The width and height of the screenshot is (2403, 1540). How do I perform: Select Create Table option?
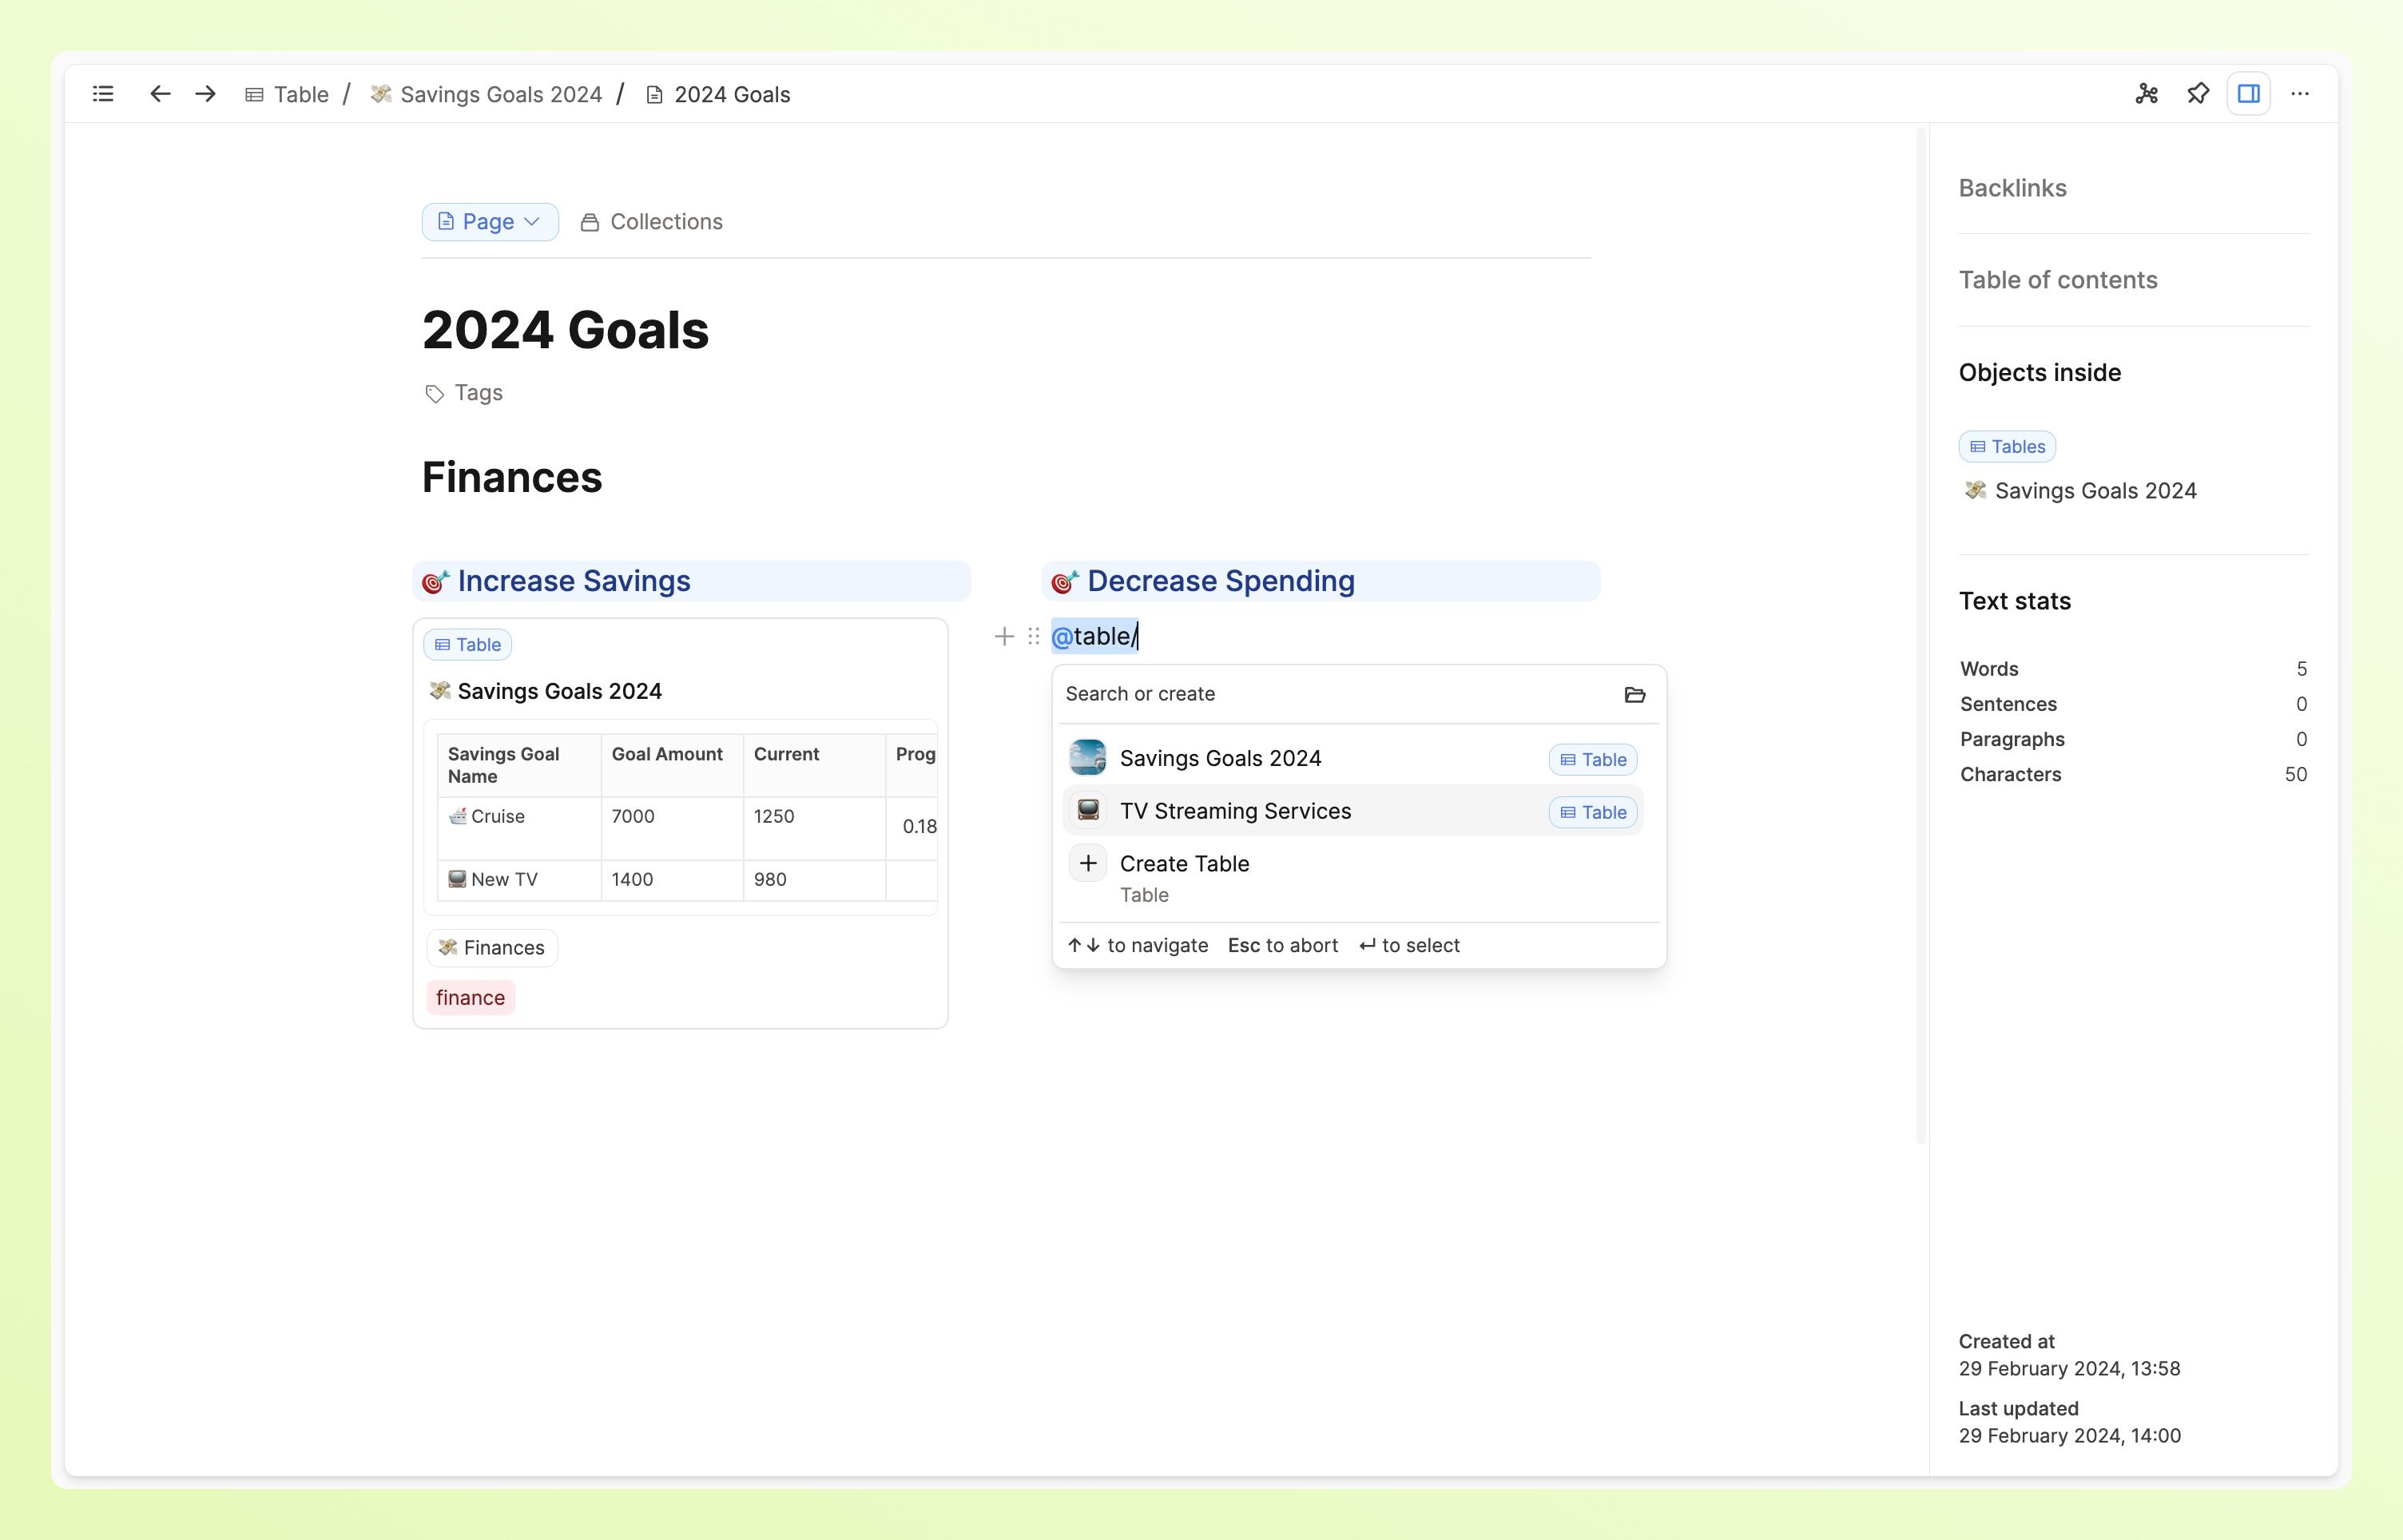pos(1184,864)
